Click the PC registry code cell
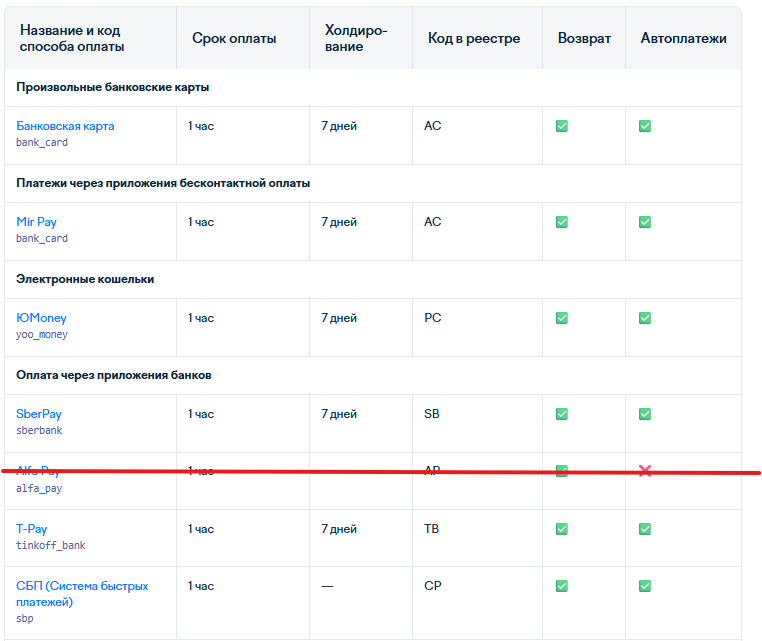 pos(433,318)
